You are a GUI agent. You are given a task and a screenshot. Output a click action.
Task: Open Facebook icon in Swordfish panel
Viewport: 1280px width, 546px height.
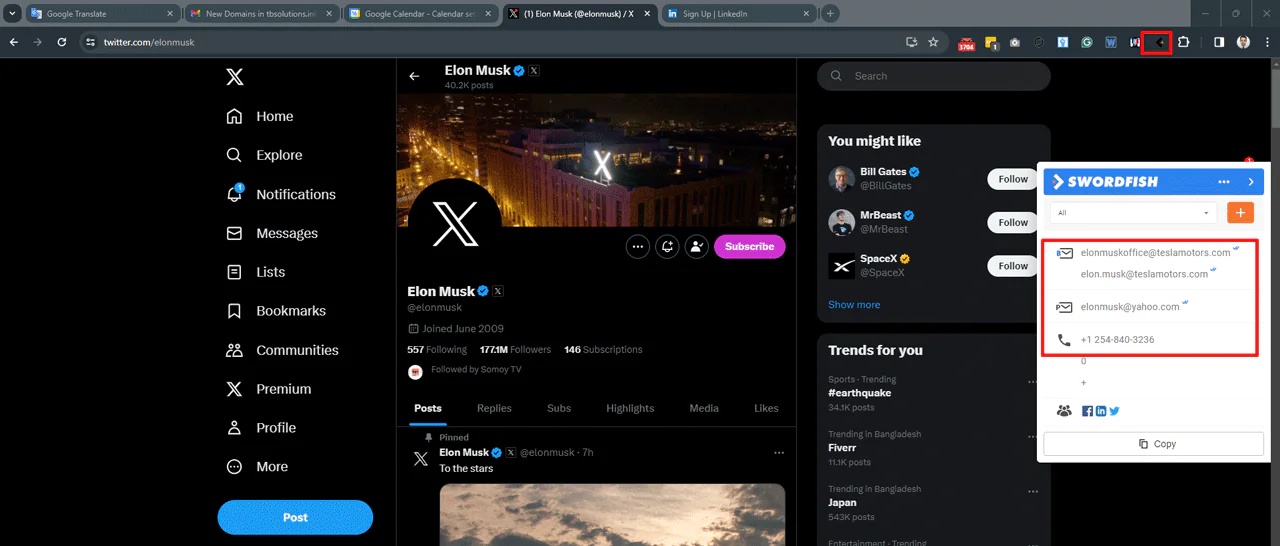coord(1087,411)
